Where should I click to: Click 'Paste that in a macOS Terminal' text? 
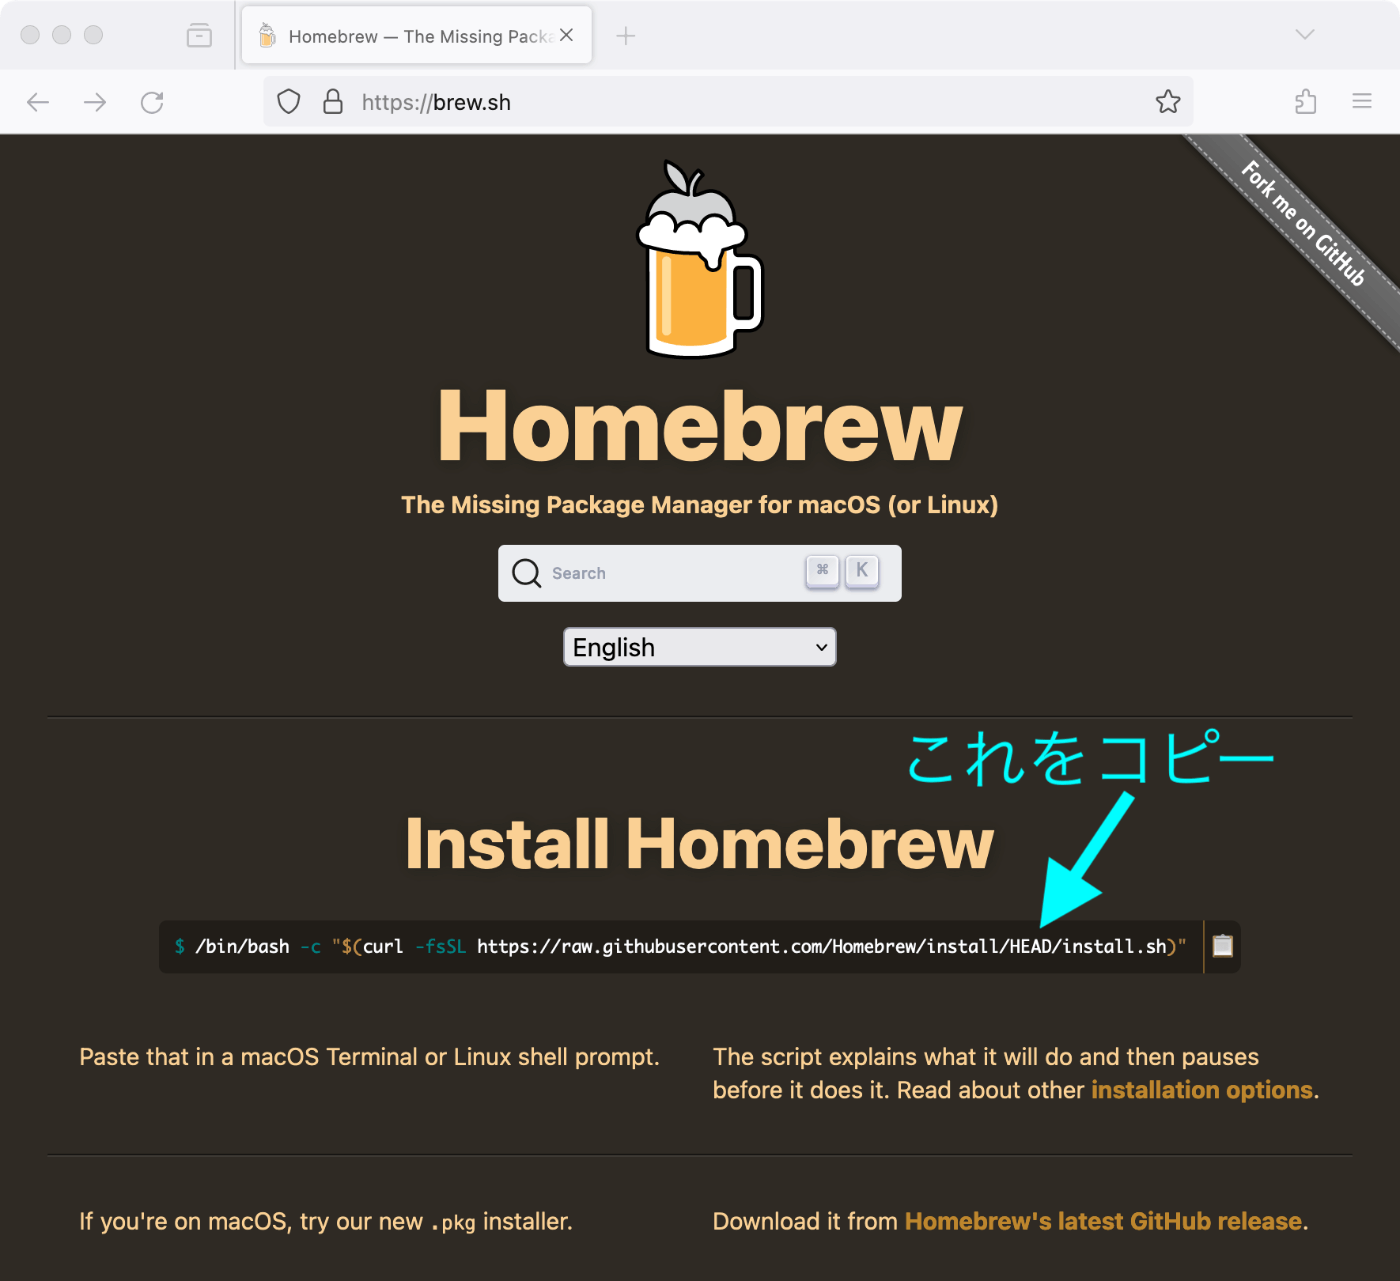point(369,1057)
